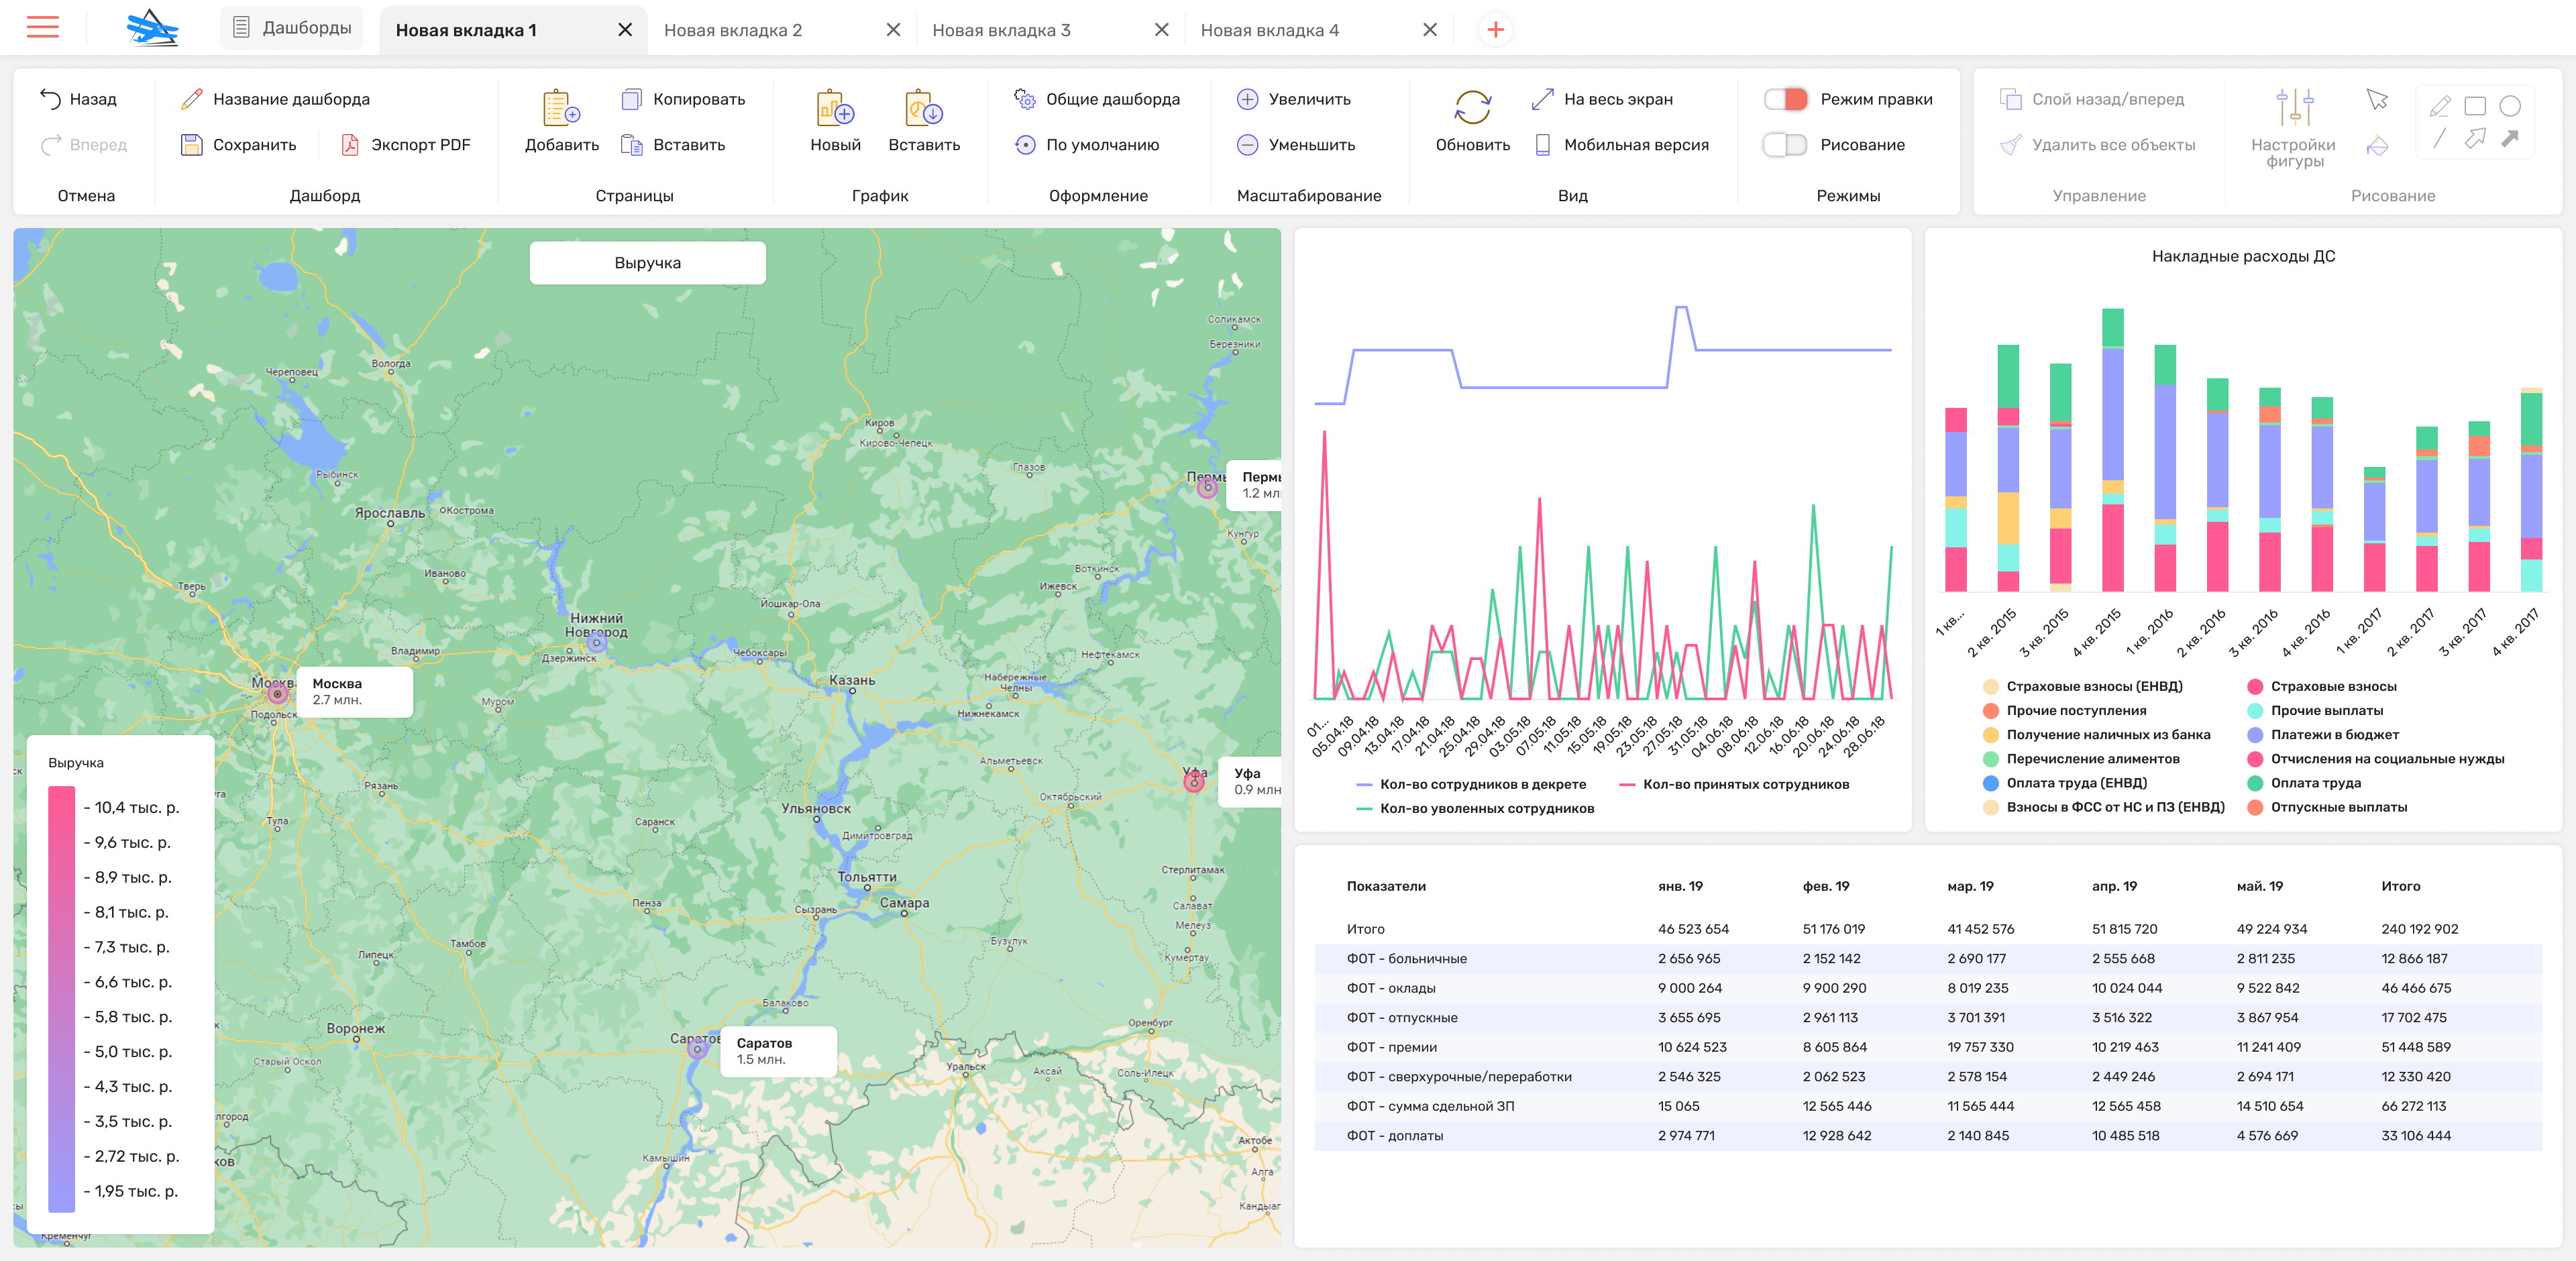Image resolution: width=2576 pixels, height=1261 pixels.
Task: Click the Москва marker on the map
Action: 278,693
